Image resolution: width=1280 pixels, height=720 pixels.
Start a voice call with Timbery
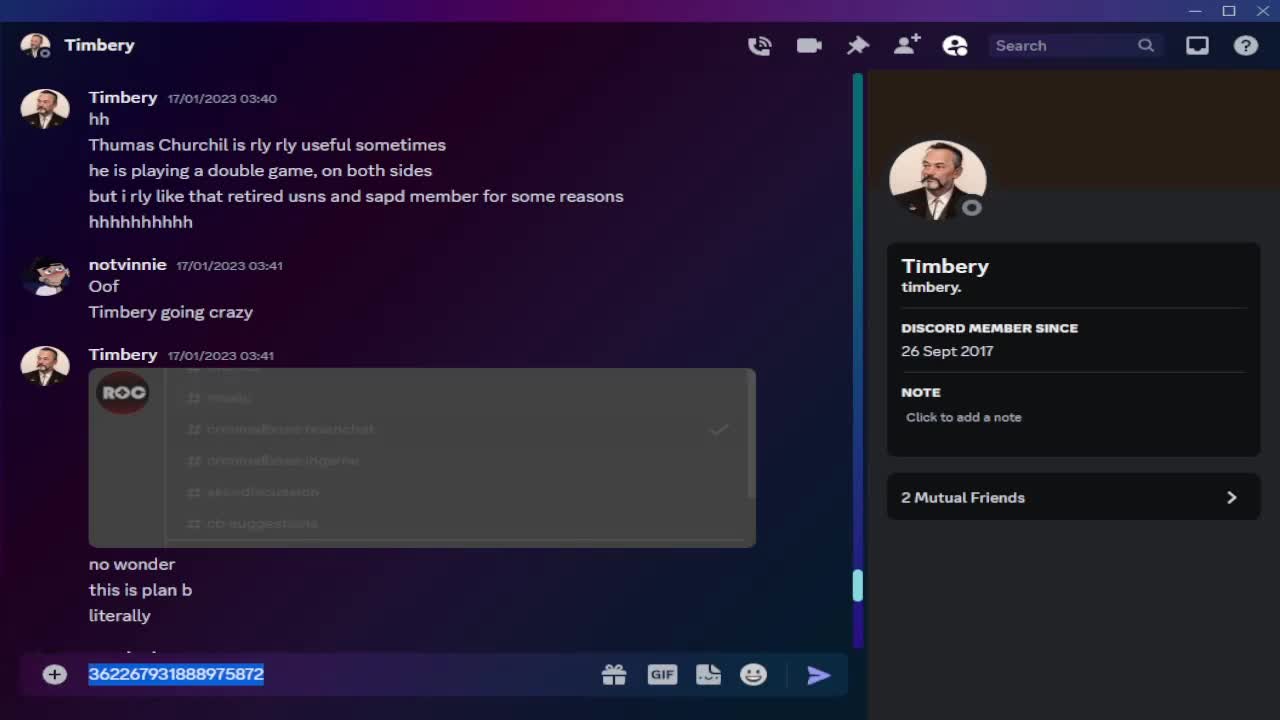point(760,45)
